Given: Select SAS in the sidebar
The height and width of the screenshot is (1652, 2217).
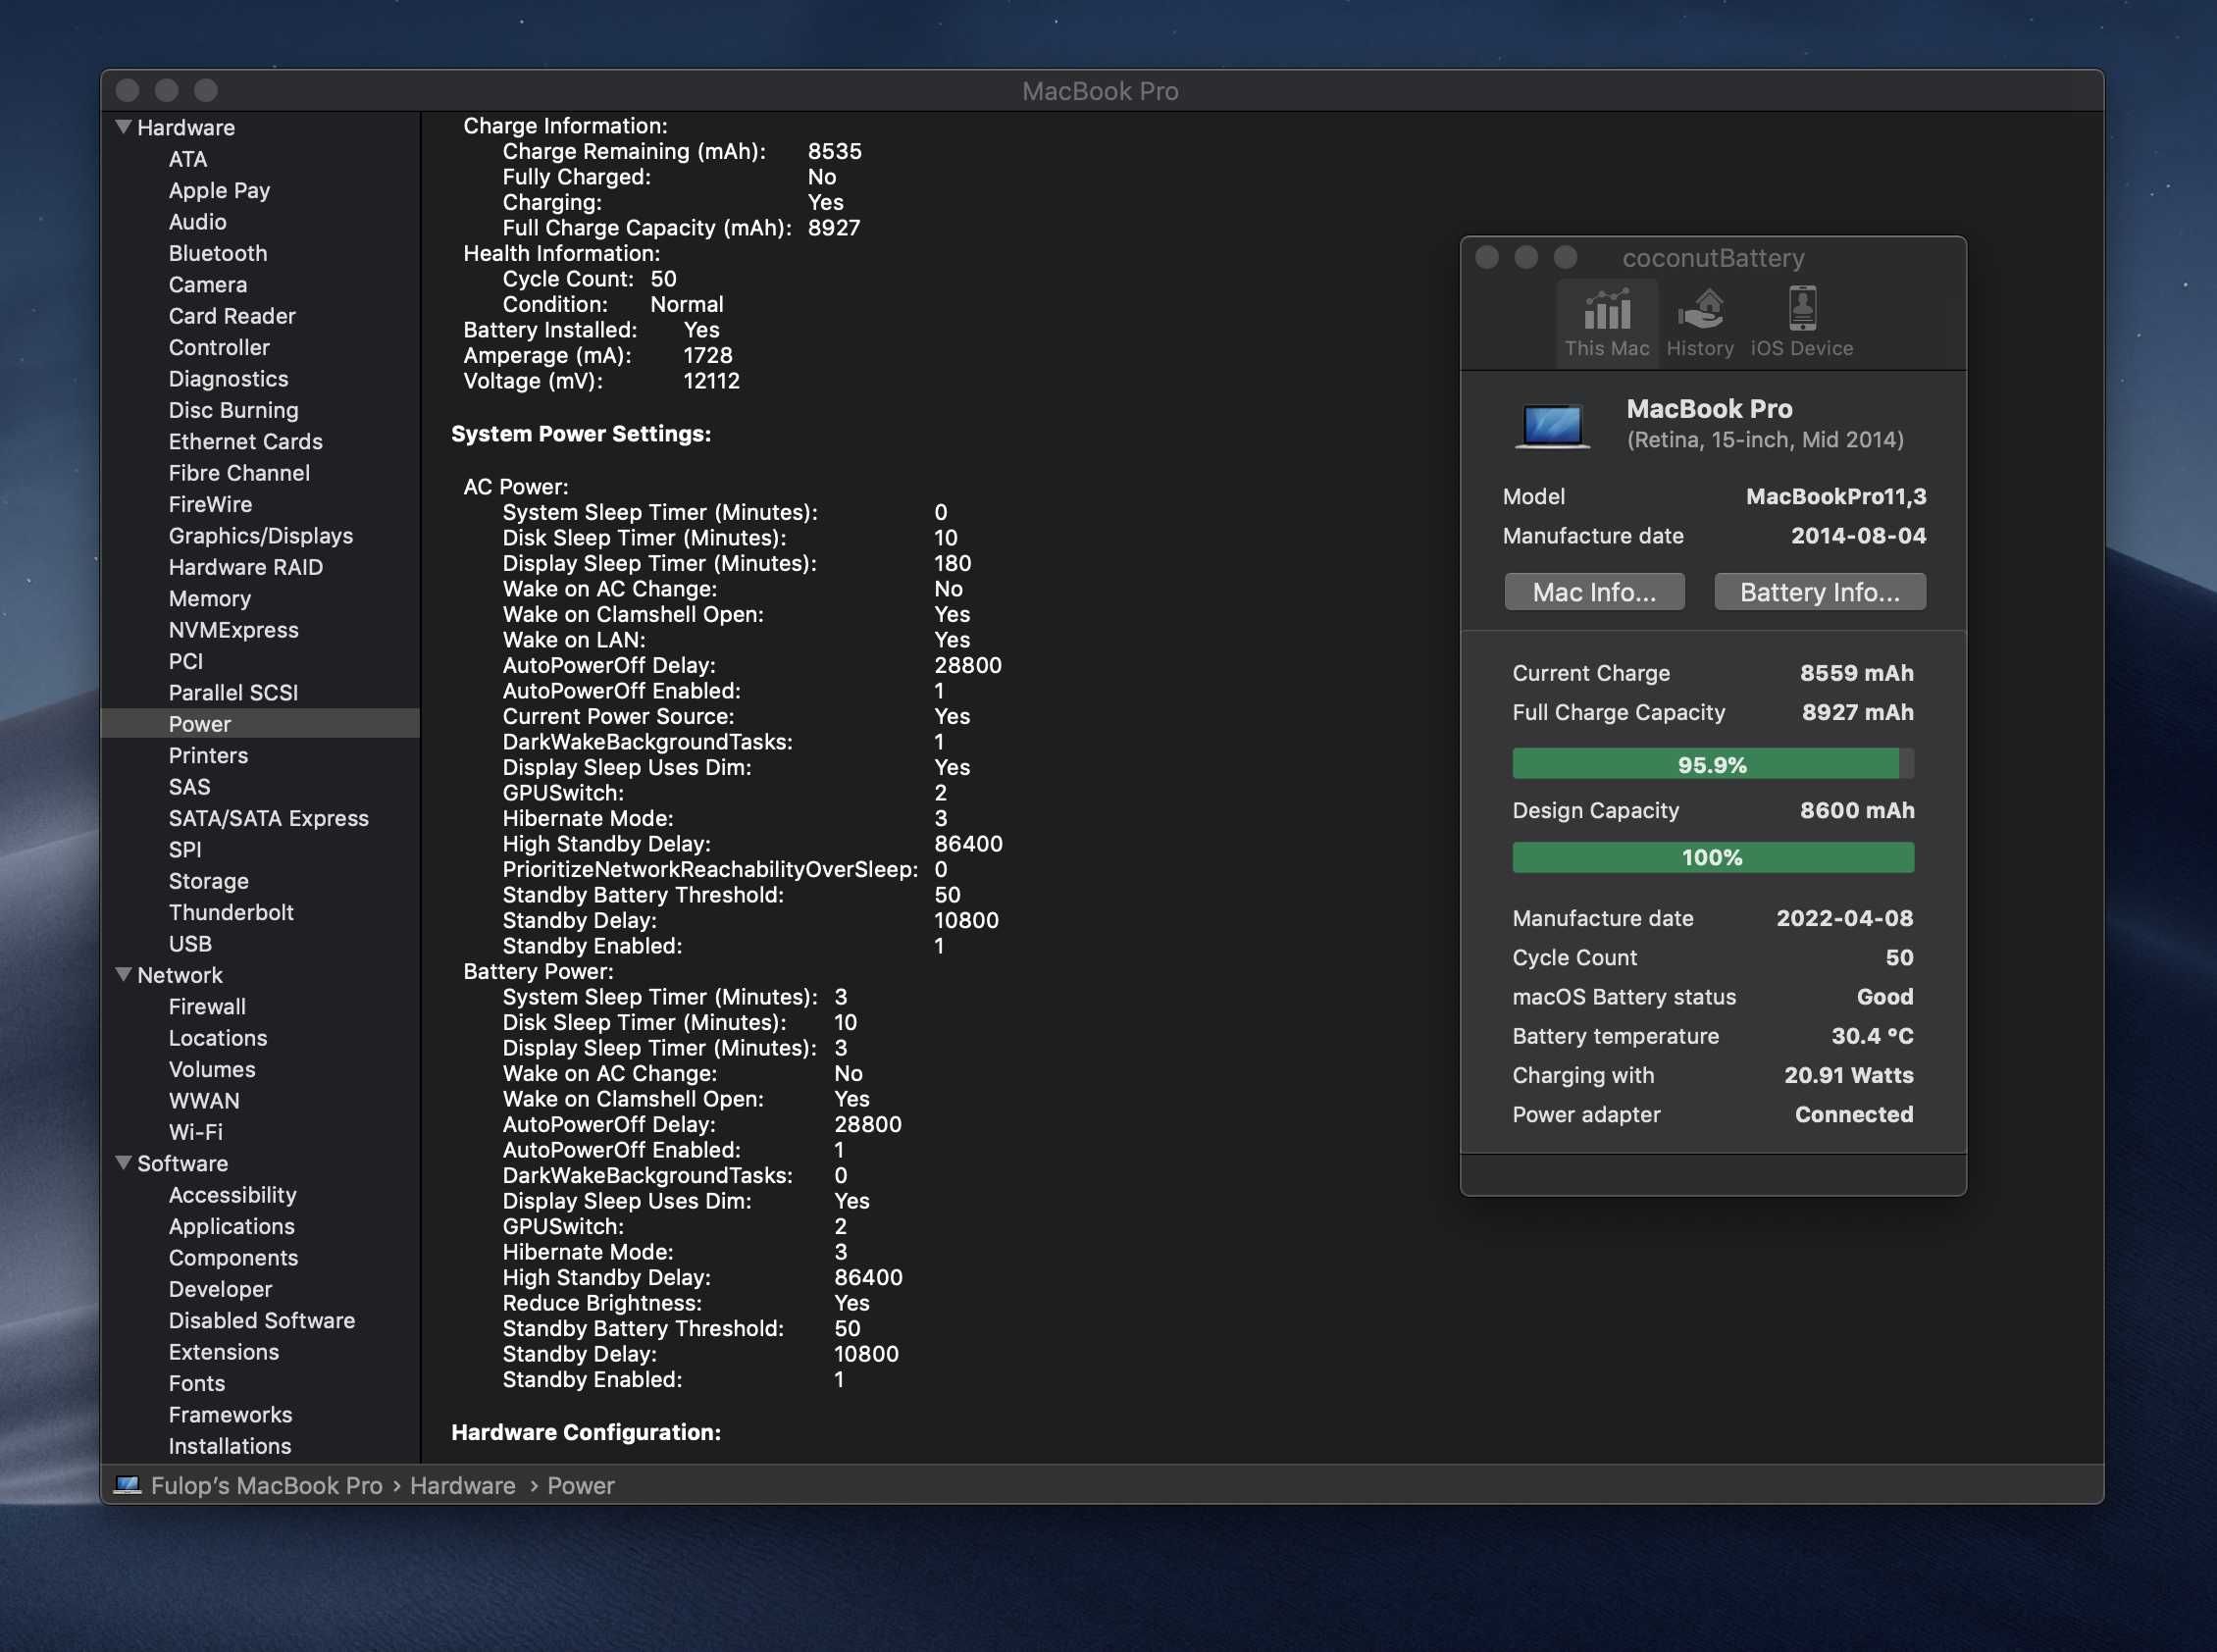Looking at the screenshot, I should coord(189,787).
